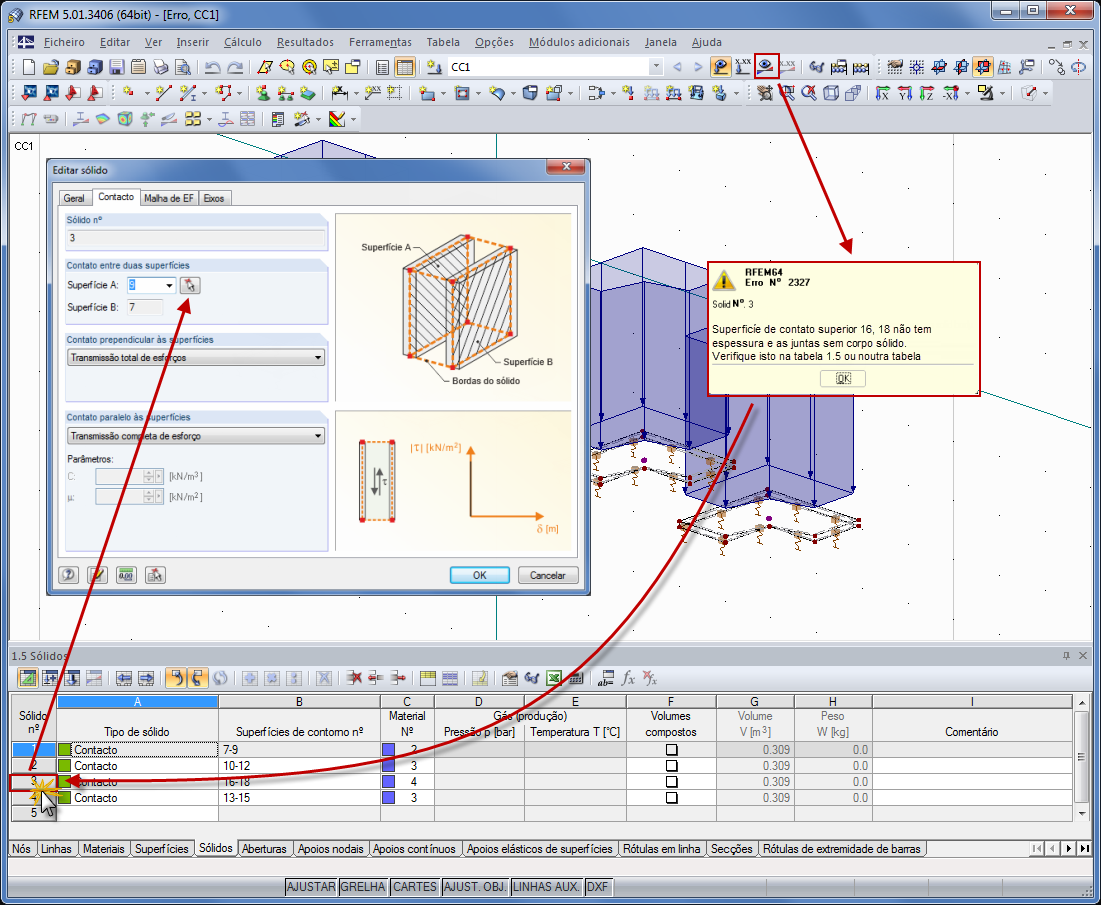This screenshot has height=905, width=1101.
Task: Click Cancelar in the Editar sólido dialog
Action: pyautogui.click(x=548, y=575)
